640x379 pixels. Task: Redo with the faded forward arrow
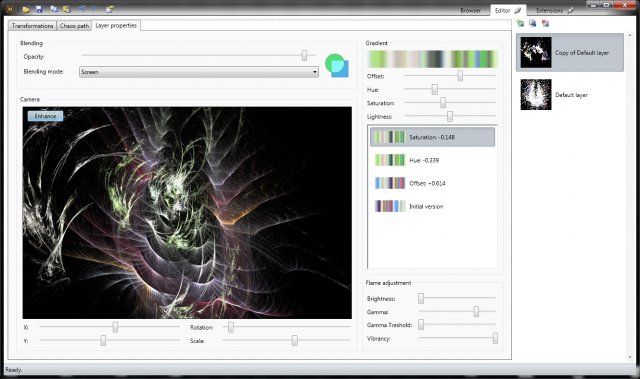pos(94,9)
